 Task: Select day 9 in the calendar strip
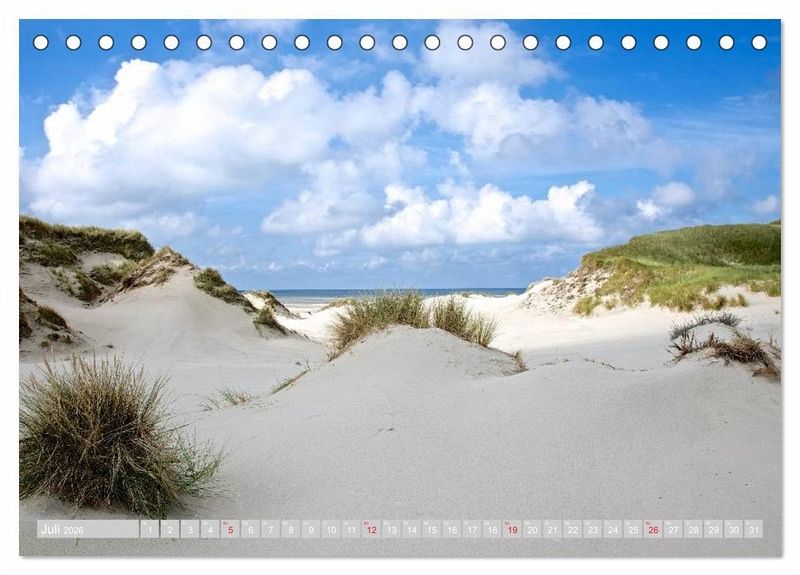[x=311, y=529]
